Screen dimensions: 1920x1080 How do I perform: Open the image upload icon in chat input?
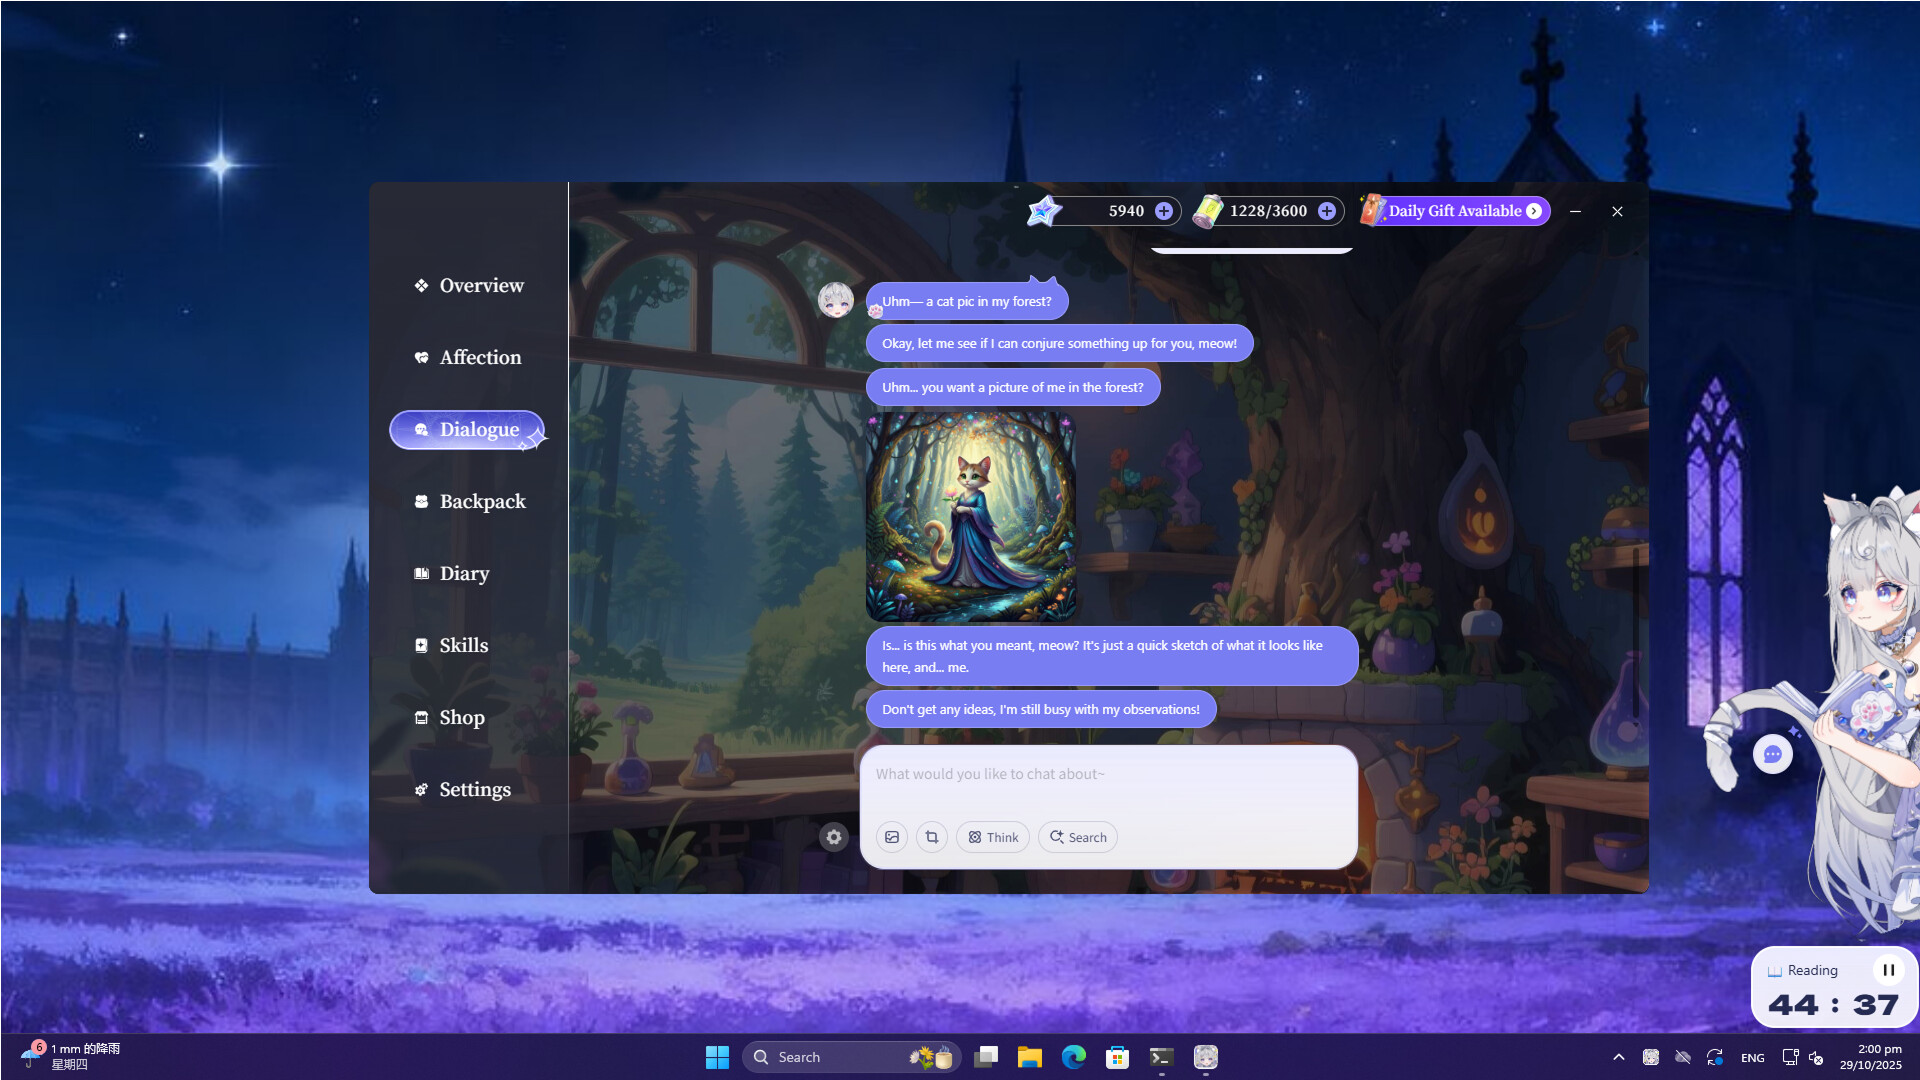[x=892, y=837]
